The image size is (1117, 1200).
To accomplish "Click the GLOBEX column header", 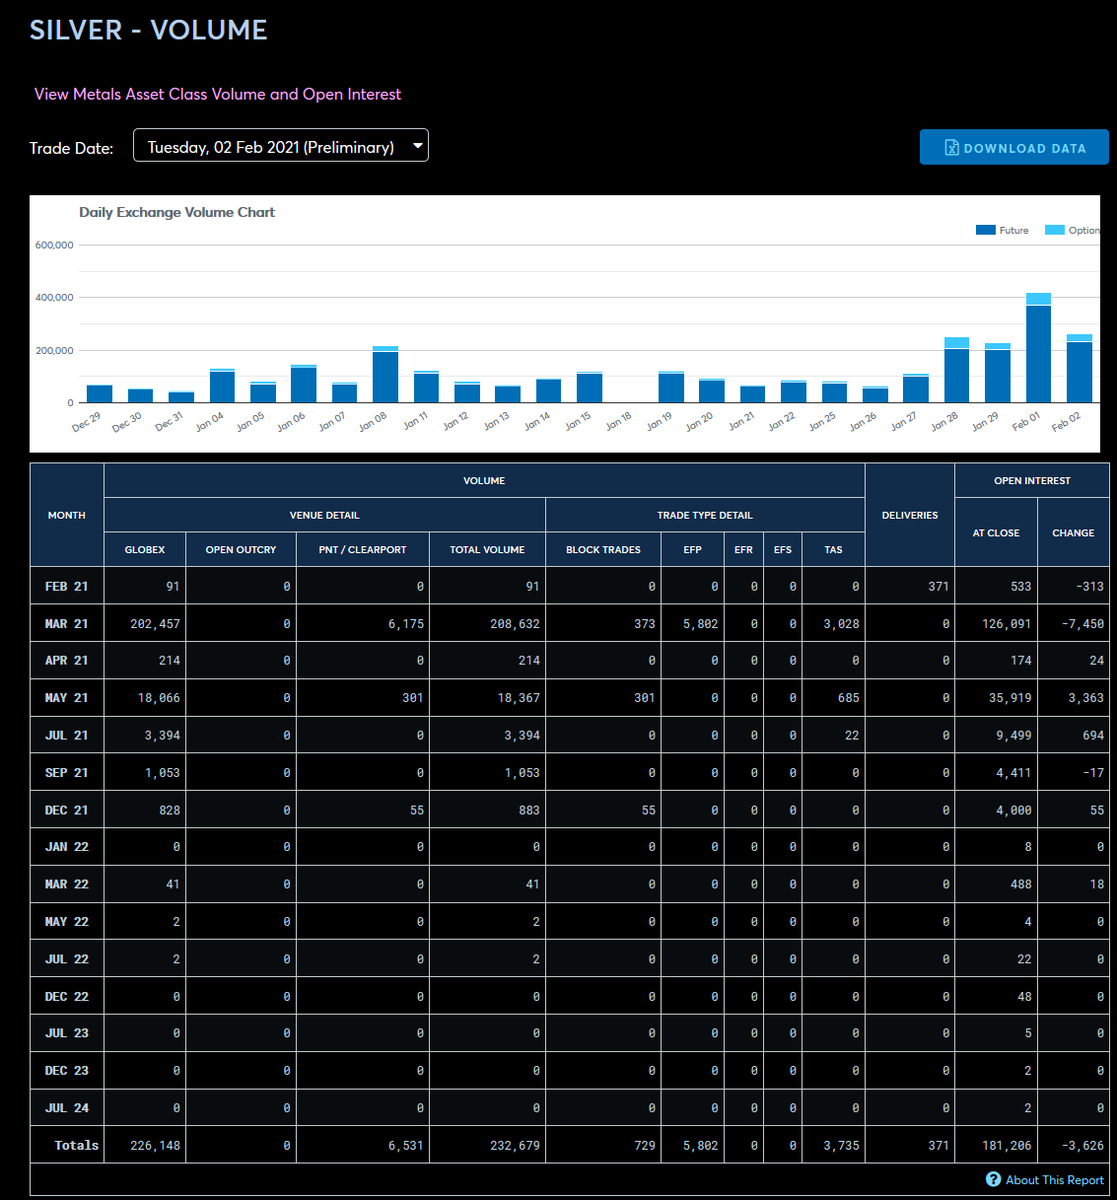I will coord(145,549).
